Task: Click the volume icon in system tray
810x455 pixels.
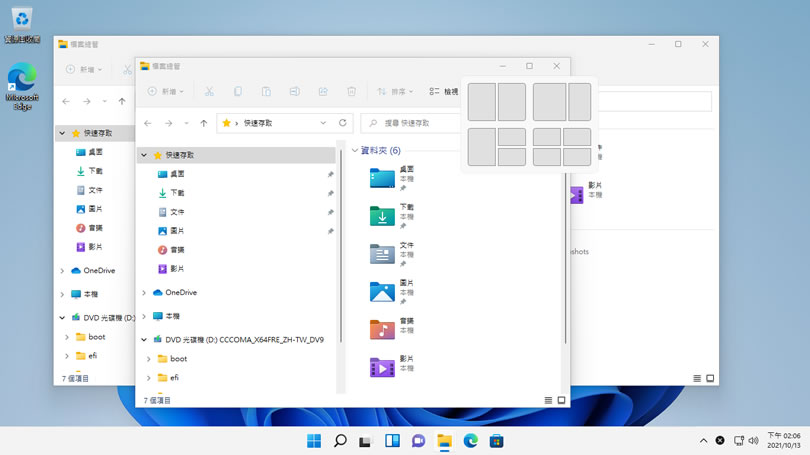Action: pos(754,441)
